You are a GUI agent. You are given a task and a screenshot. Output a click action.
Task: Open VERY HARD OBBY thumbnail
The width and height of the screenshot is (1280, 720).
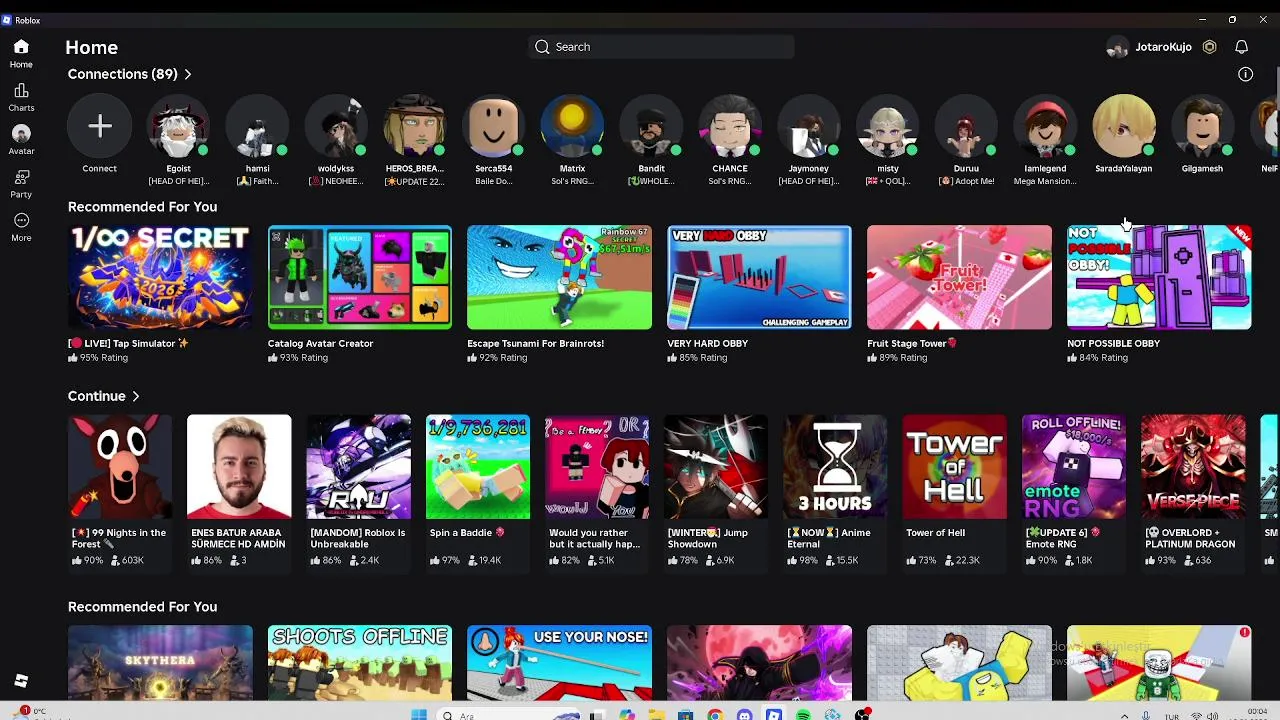[x=759, y=277]
